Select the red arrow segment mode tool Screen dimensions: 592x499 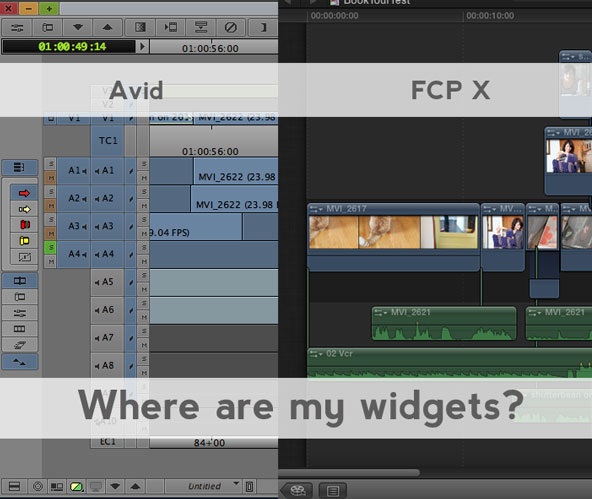(24, 193)
